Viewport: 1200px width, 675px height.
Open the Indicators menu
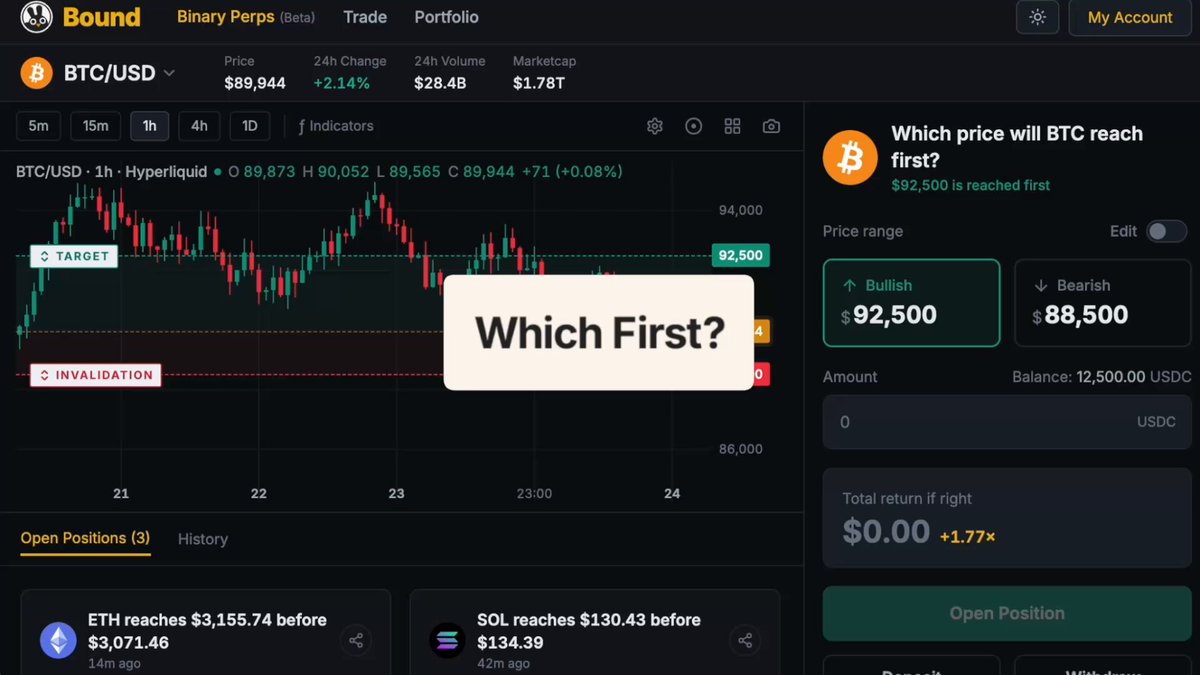coord(336,126)
